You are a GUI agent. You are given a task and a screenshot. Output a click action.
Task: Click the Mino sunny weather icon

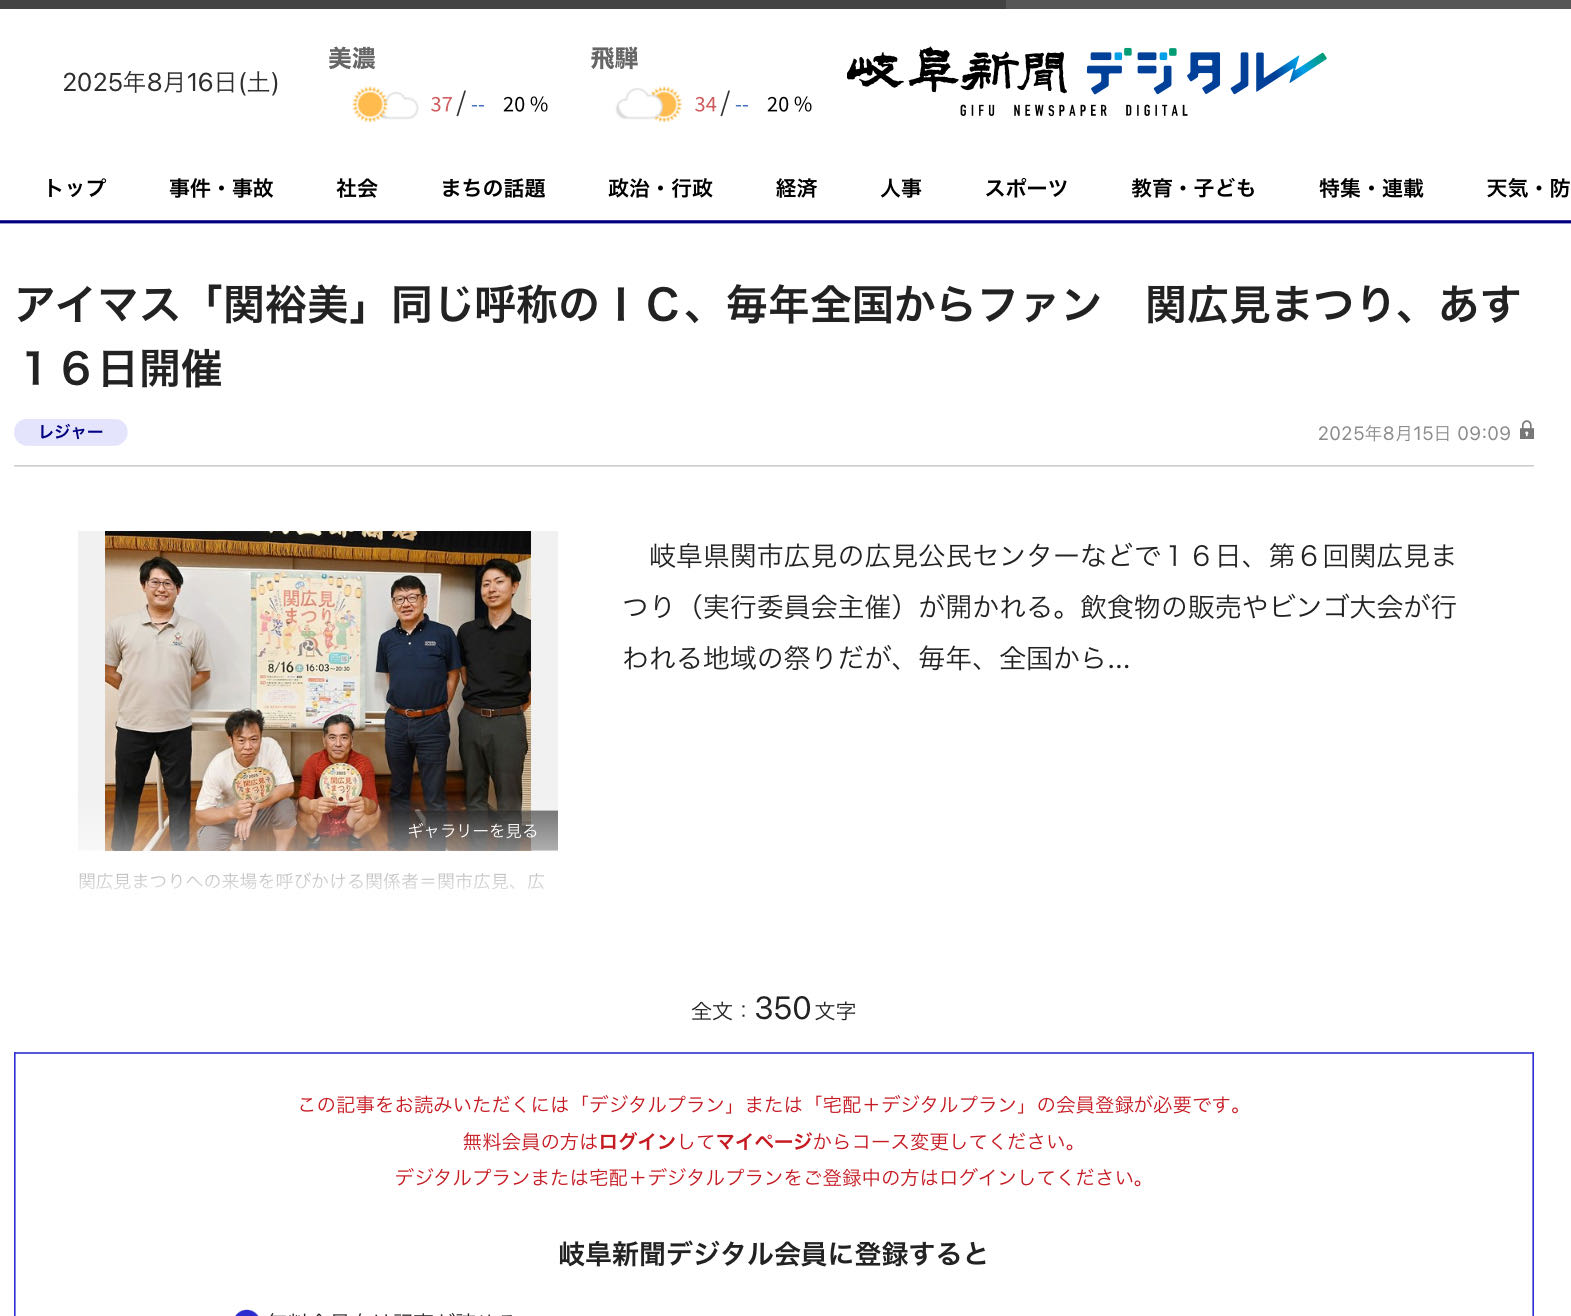pos(384,104)
